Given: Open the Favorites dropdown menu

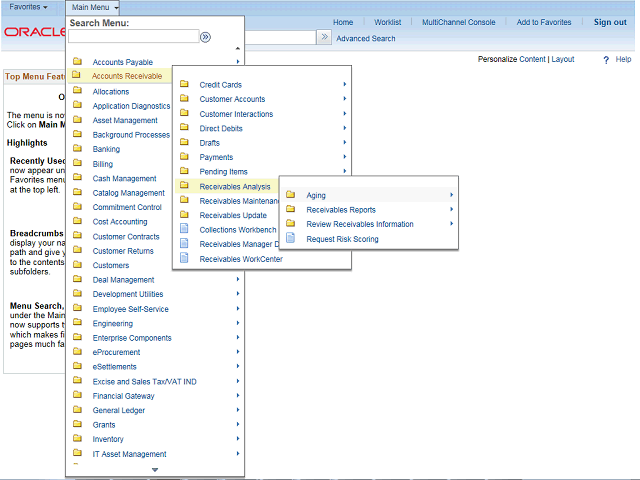Looking at the screenshot, I should [x=28, y=7].
